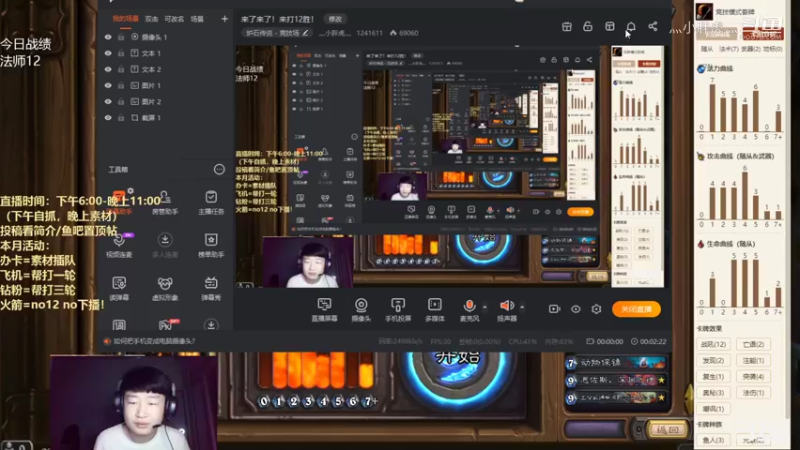Image resolution: width=800 pixels, height=450 pixels.
Task: Expand speaker options arrow
Action: click(522, 307)
